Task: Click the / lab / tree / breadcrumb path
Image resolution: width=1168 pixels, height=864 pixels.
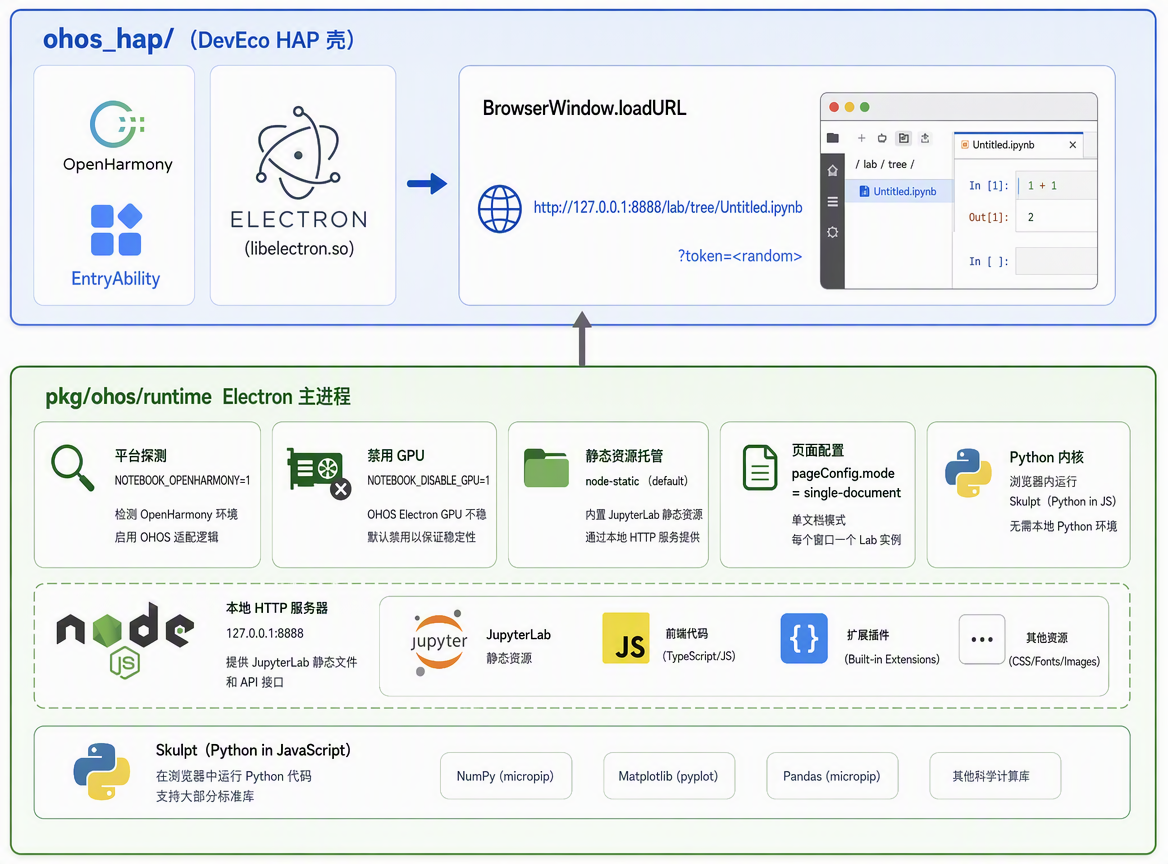Action: click(x=884, y=165)
